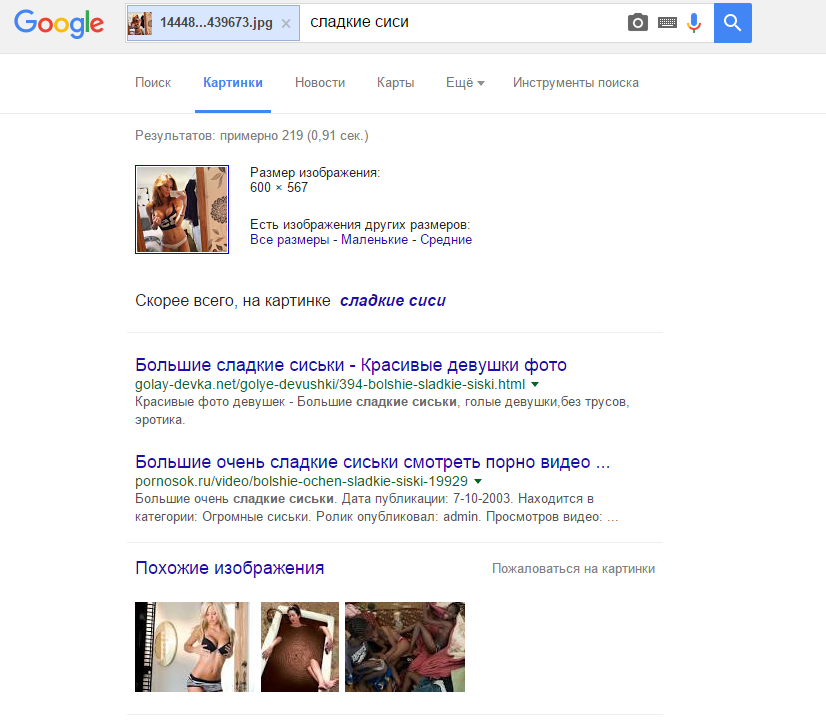Open Инструменты поиска options
Screen dimensions: 826x723
coord(575,83)
